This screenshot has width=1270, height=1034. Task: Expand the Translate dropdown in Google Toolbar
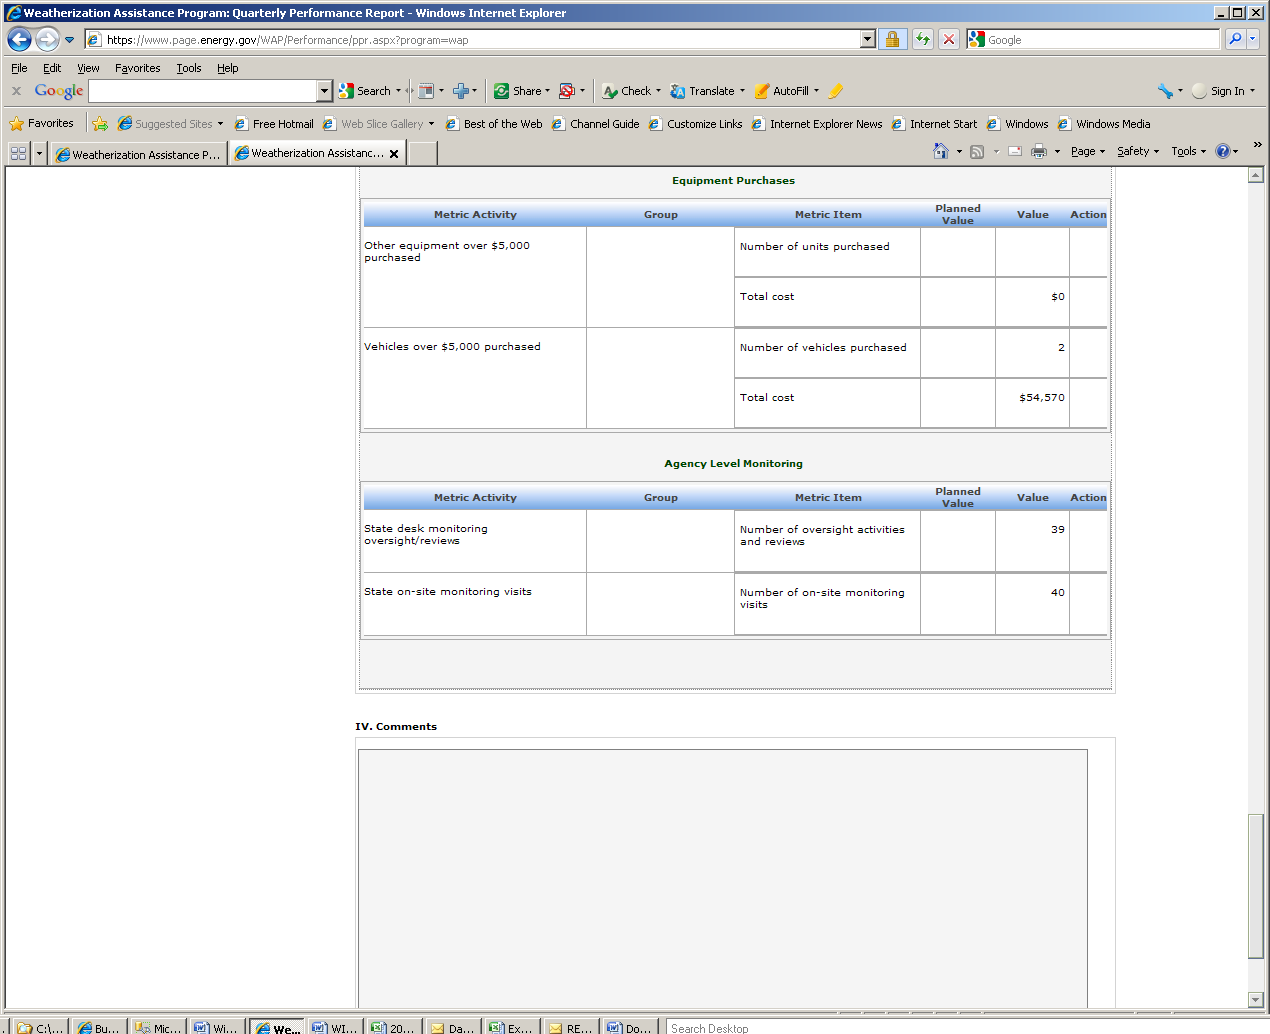pyautogui.click(x=742, y=91)
